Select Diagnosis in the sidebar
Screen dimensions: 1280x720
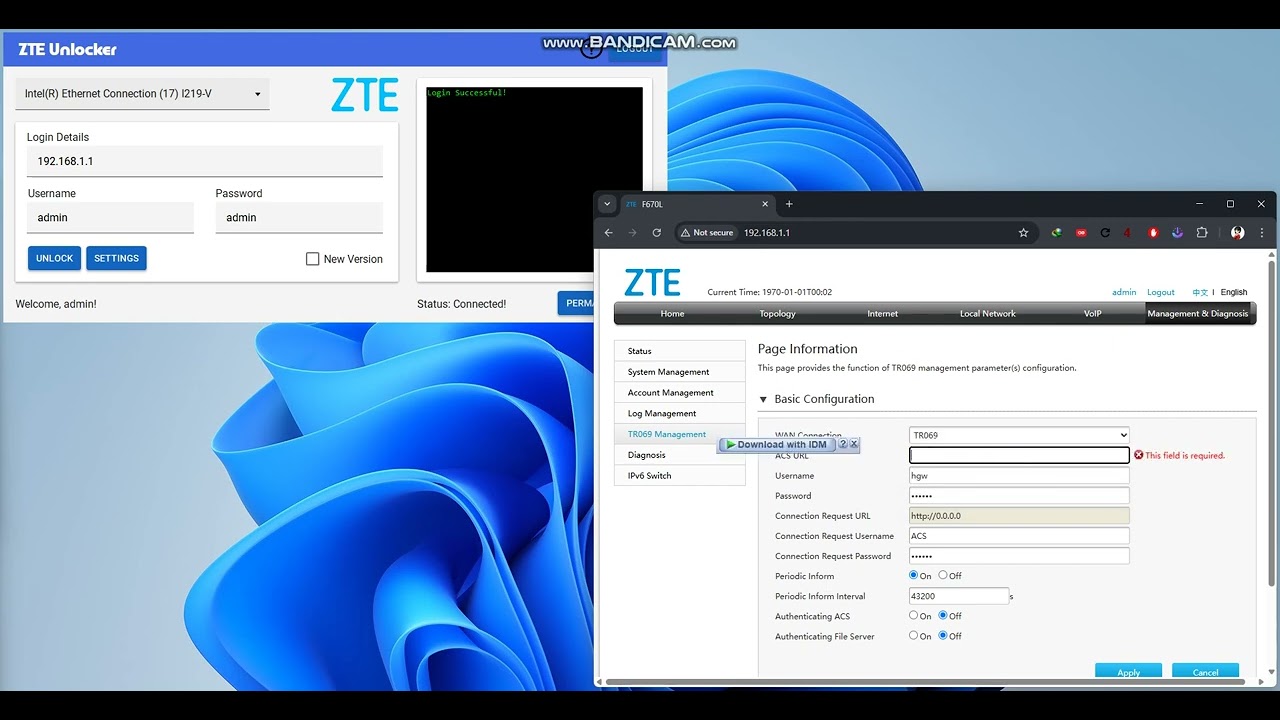coord(680,455)
